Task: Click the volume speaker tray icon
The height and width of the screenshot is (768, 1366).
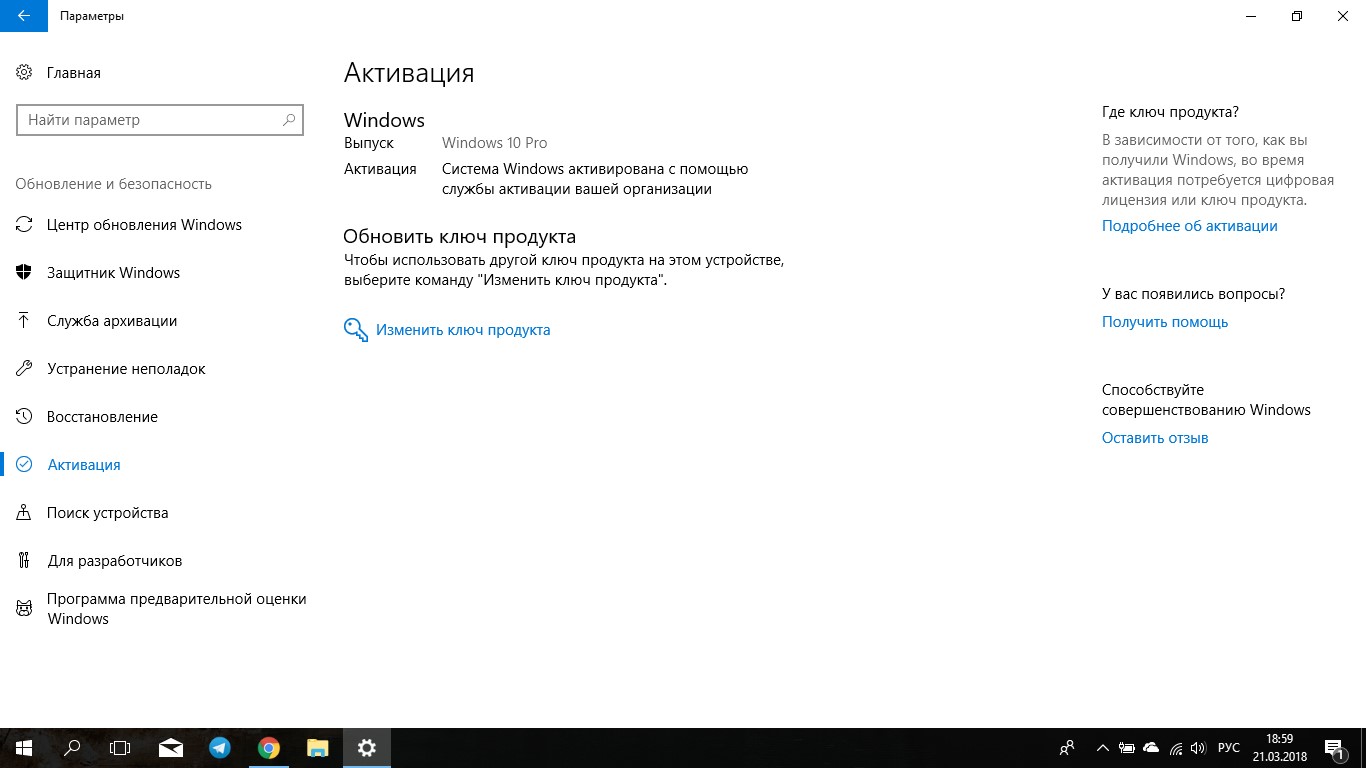Action: [x=1198, y=748]
